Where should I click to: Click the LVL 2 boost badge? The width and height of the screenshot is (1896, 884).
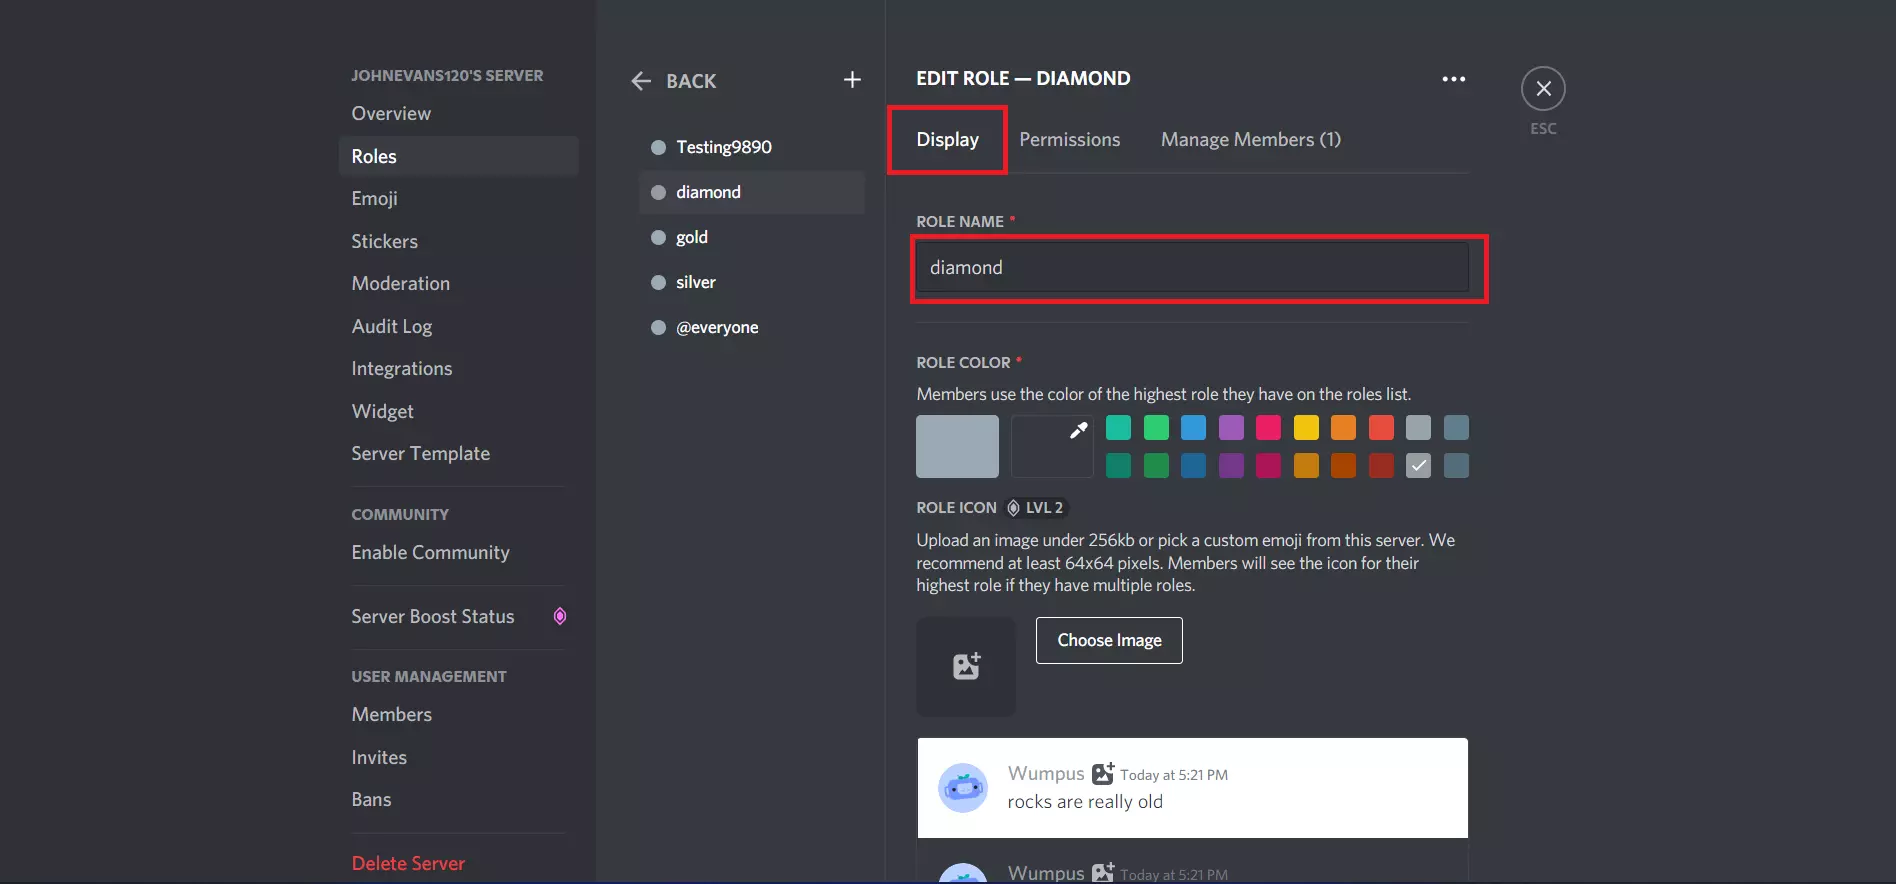click(x=1035, y=508)
